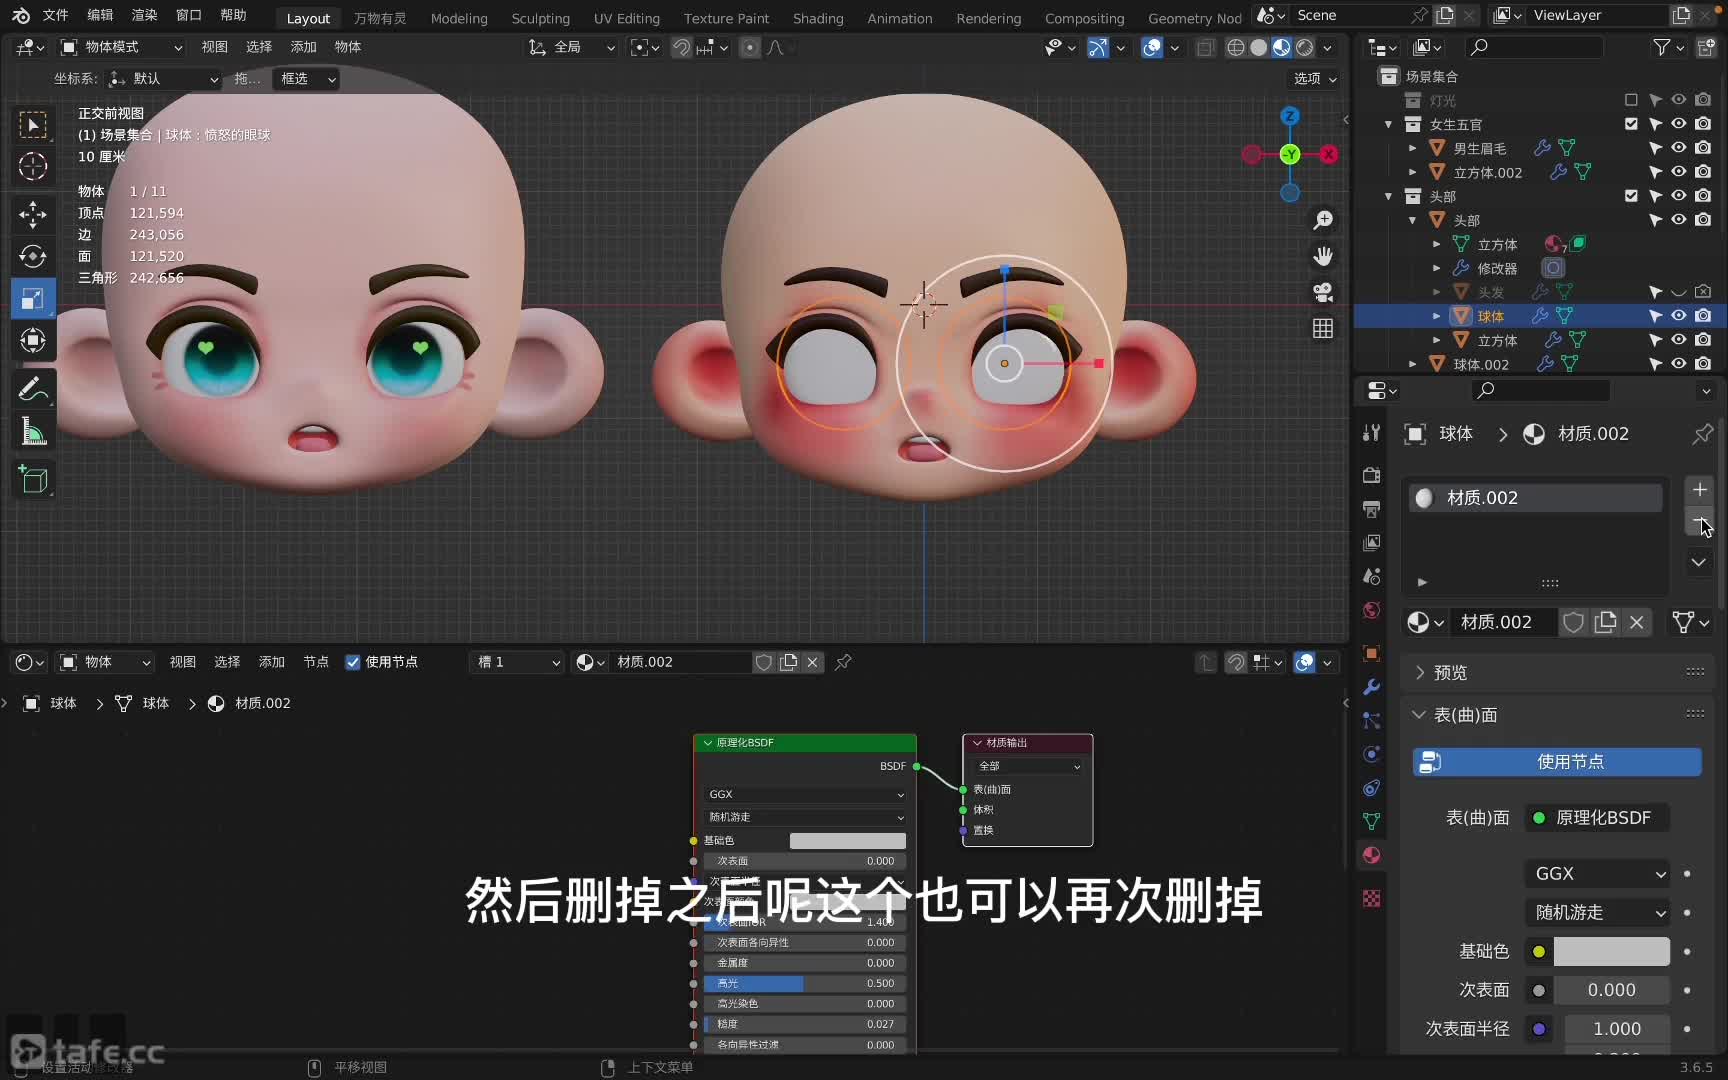
Task: Toggle fake user shield for 材质.002 in properties
Action: point(1573,622)
